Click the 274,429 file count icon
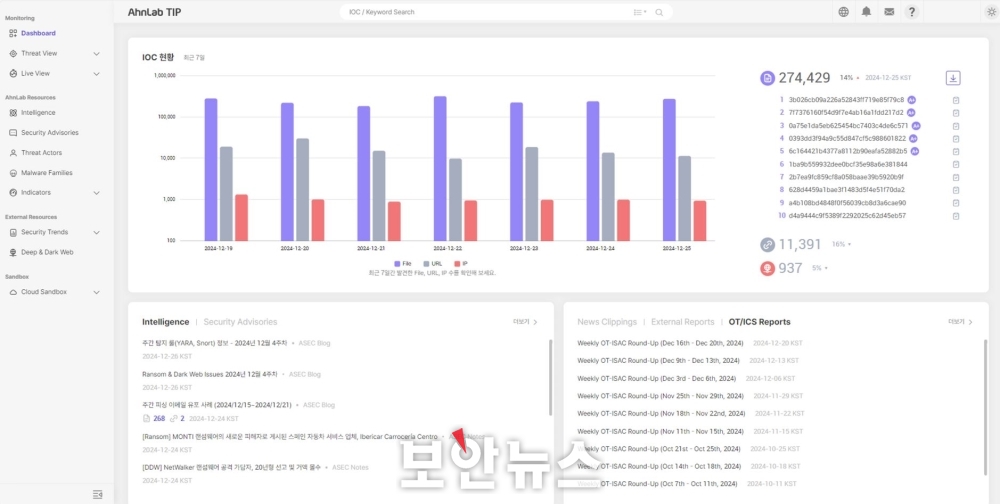This screenshot has width=1000, height=504. point(767,78)
